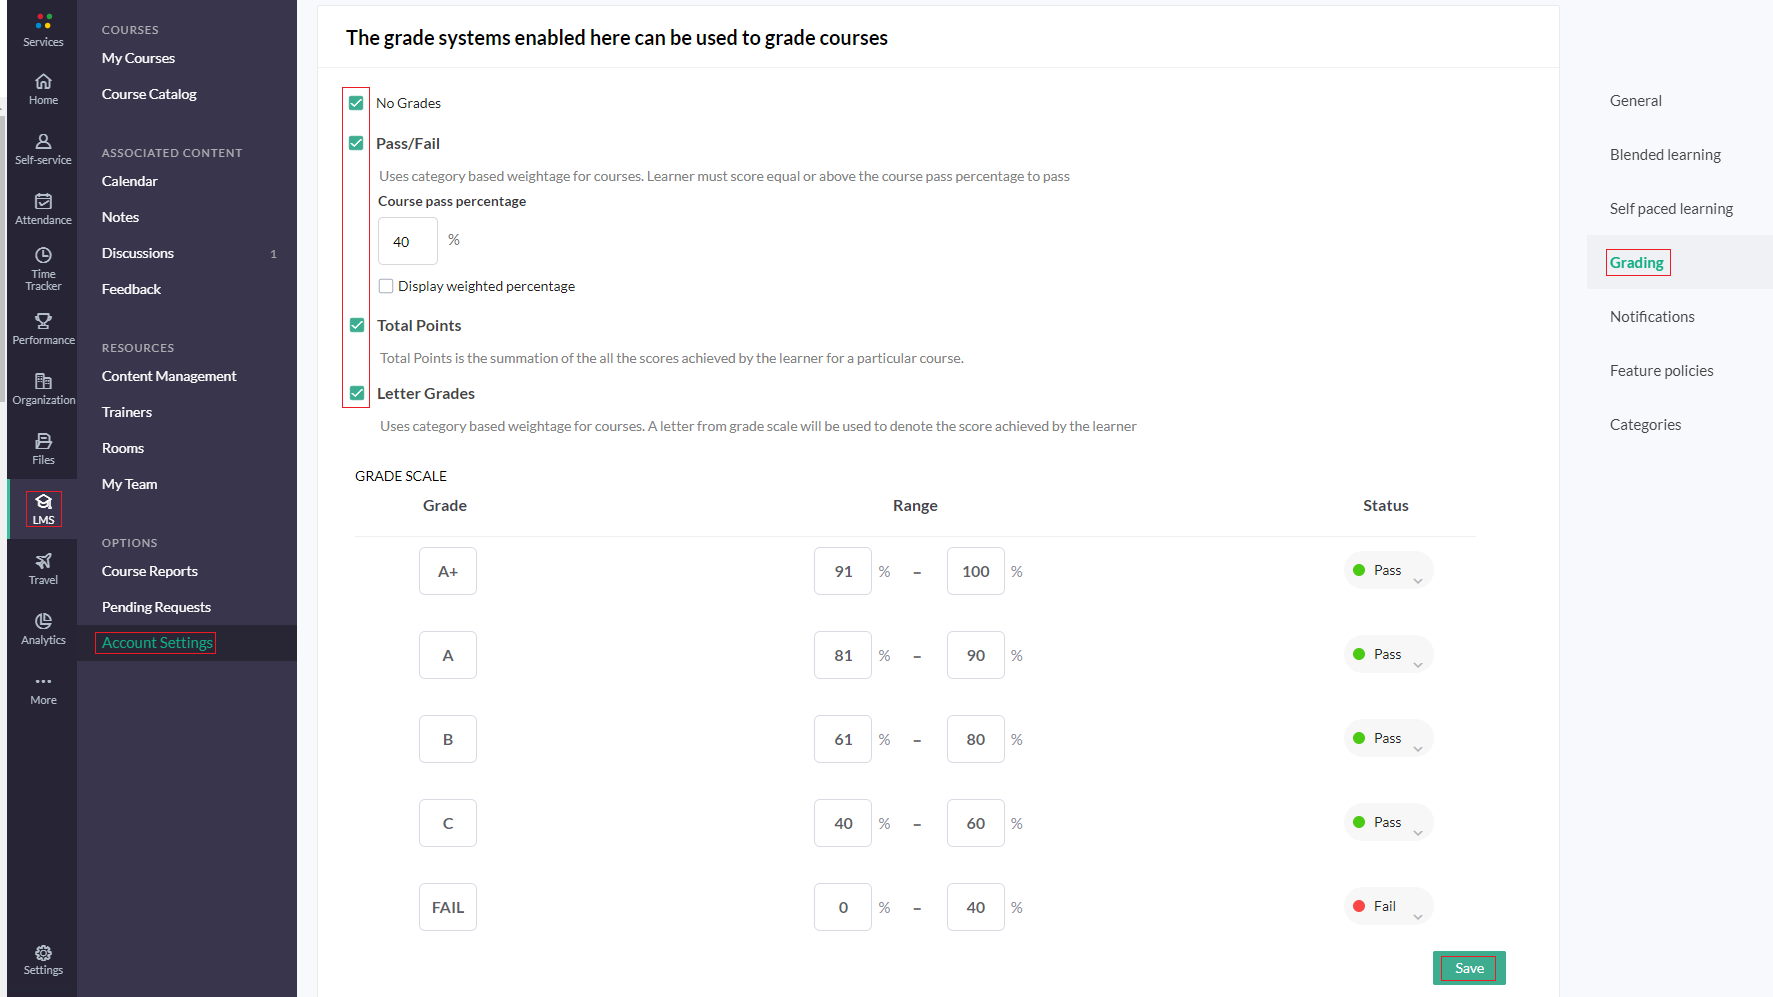
Task: Edit the A+ range minimum field 91
Action: click(843, 571)
